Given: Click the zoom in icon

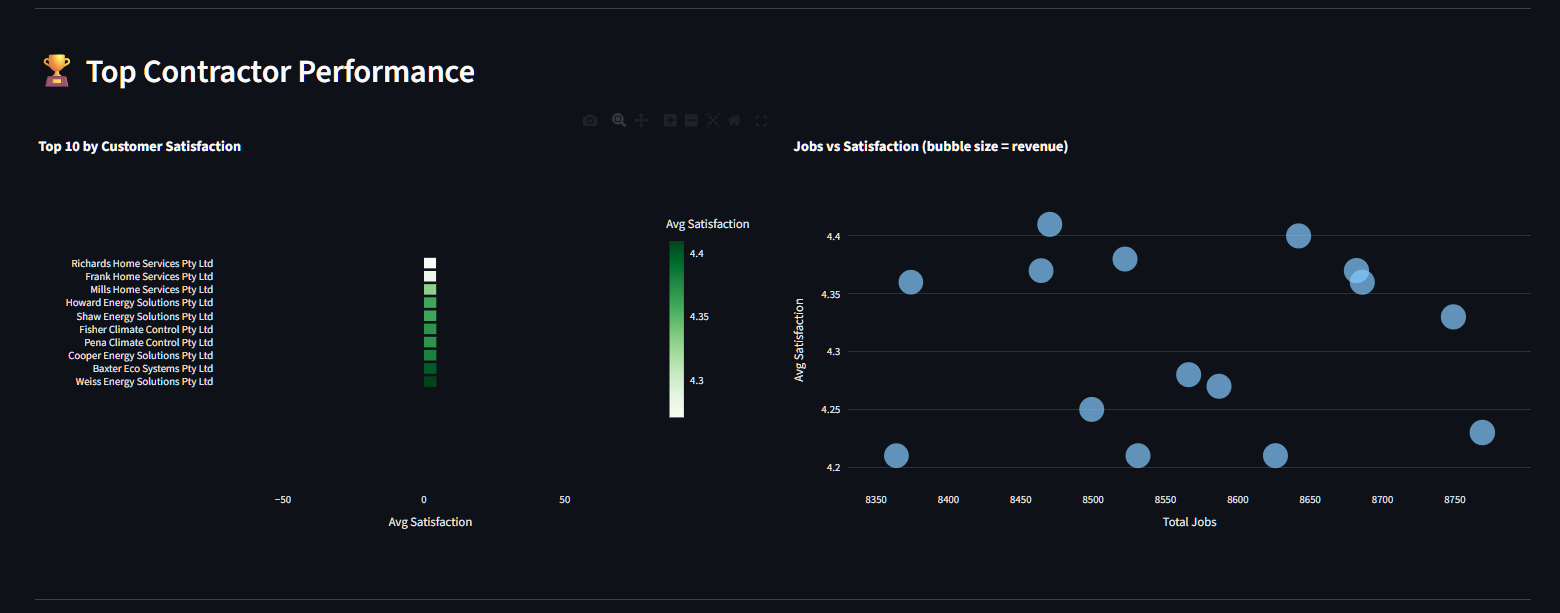Looking at the screenshot, I should pyautogui.click(x=670, y=120).
